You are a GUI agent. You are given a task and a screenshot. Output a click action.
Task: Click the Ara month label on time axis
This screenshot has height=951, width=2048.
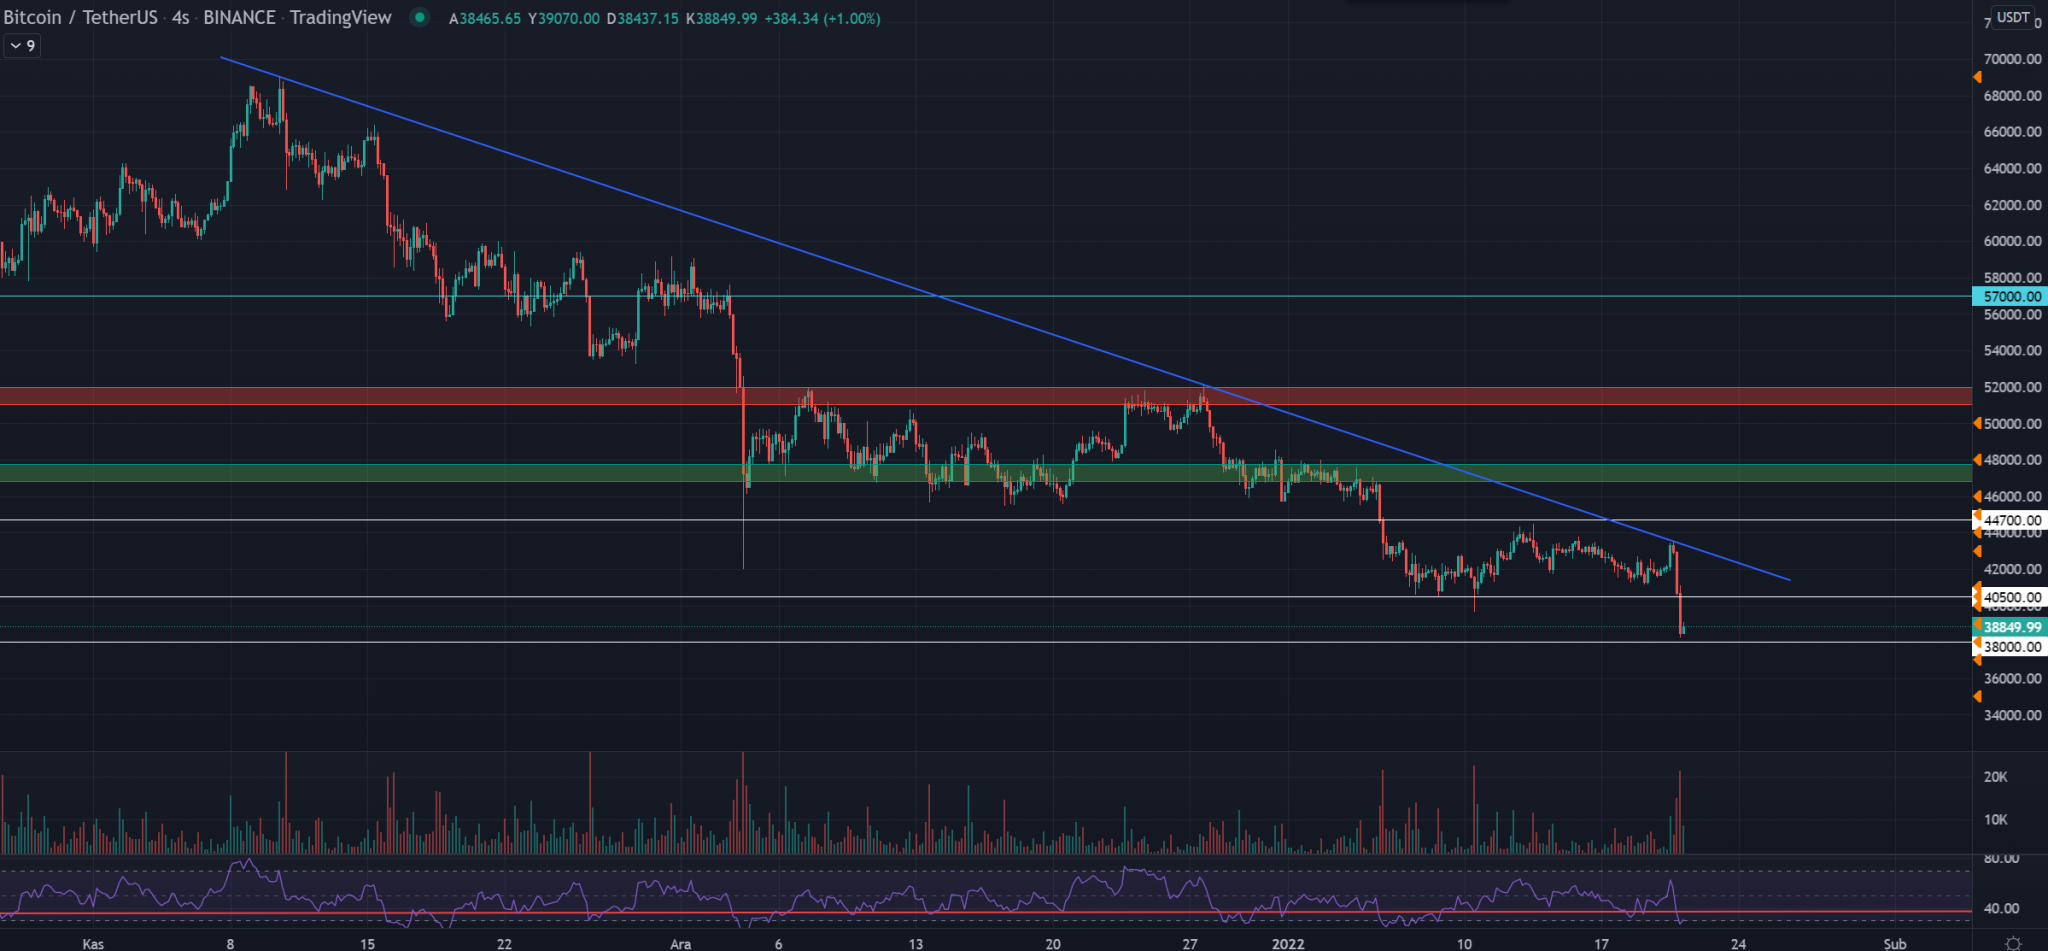pyautogui.click(x=680, y=943)
